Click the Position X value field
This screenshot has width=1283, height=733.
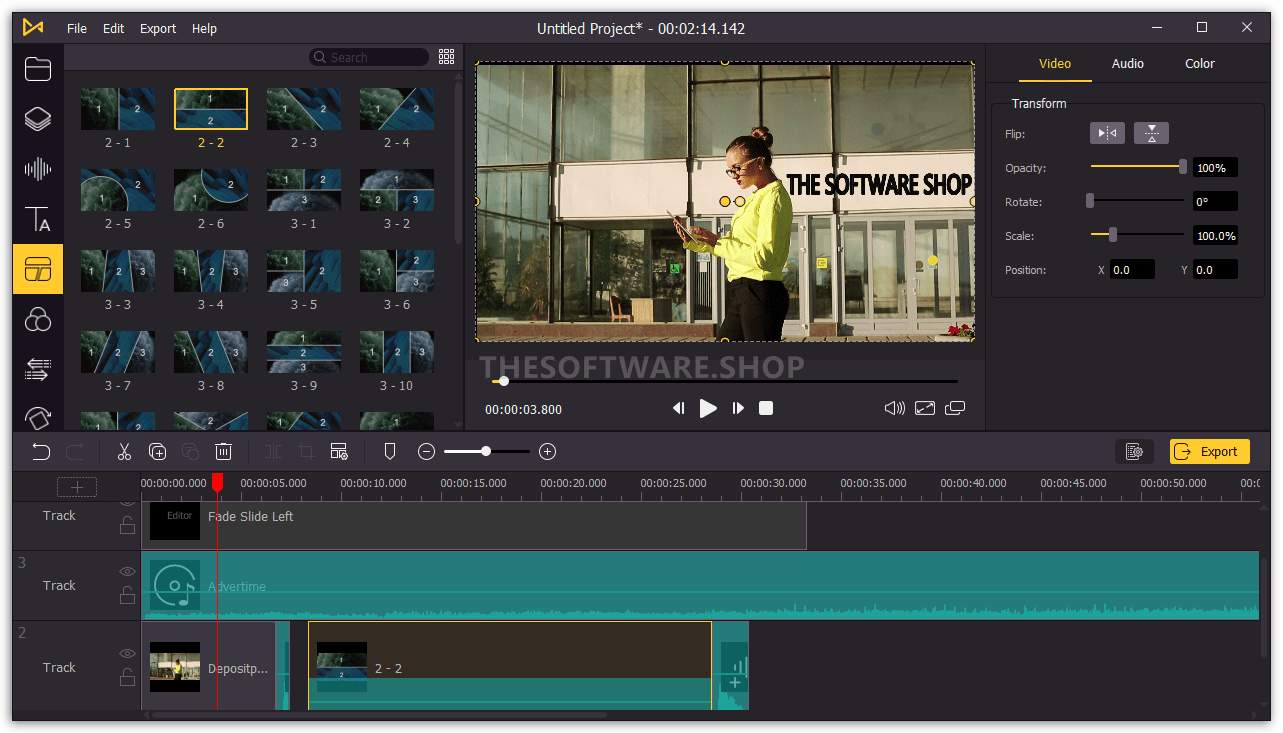[1132, 269]
